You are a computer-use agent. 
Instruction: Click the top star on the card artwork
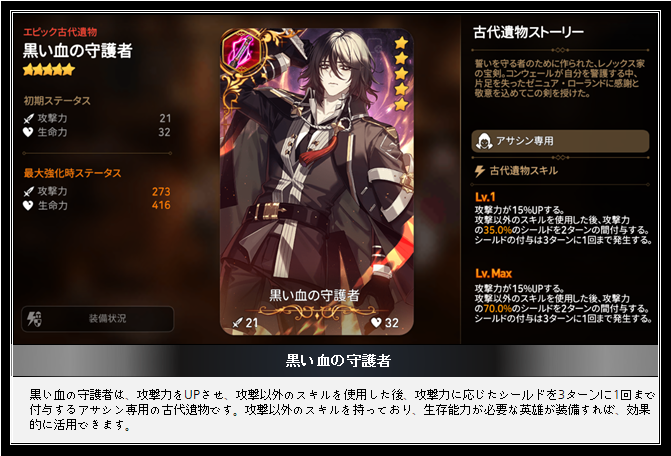click(401, 43)
